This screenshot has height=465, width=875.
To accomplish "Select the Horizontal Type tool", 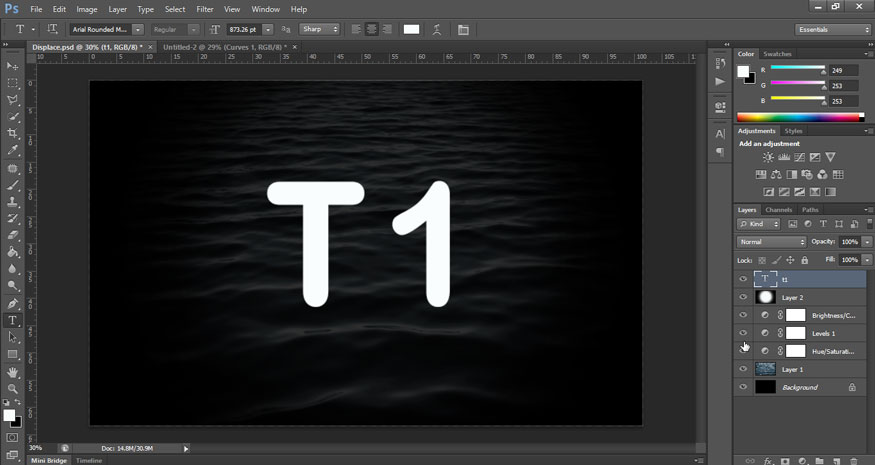I will coord(13,320).
